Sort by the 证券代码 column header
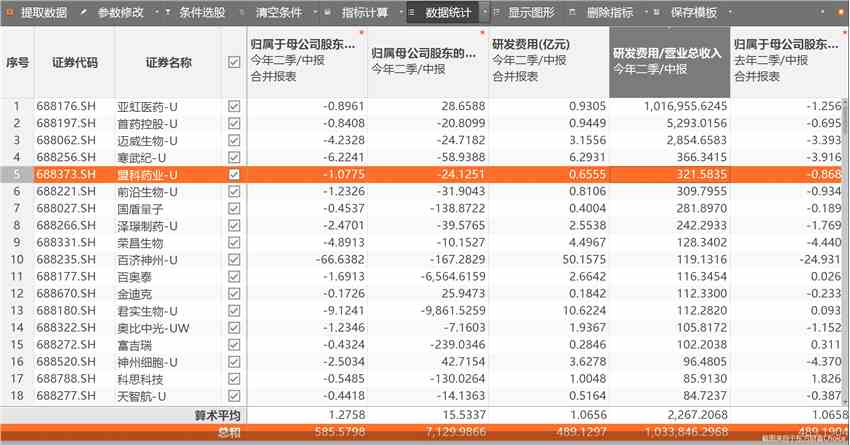 coord(75,62)
